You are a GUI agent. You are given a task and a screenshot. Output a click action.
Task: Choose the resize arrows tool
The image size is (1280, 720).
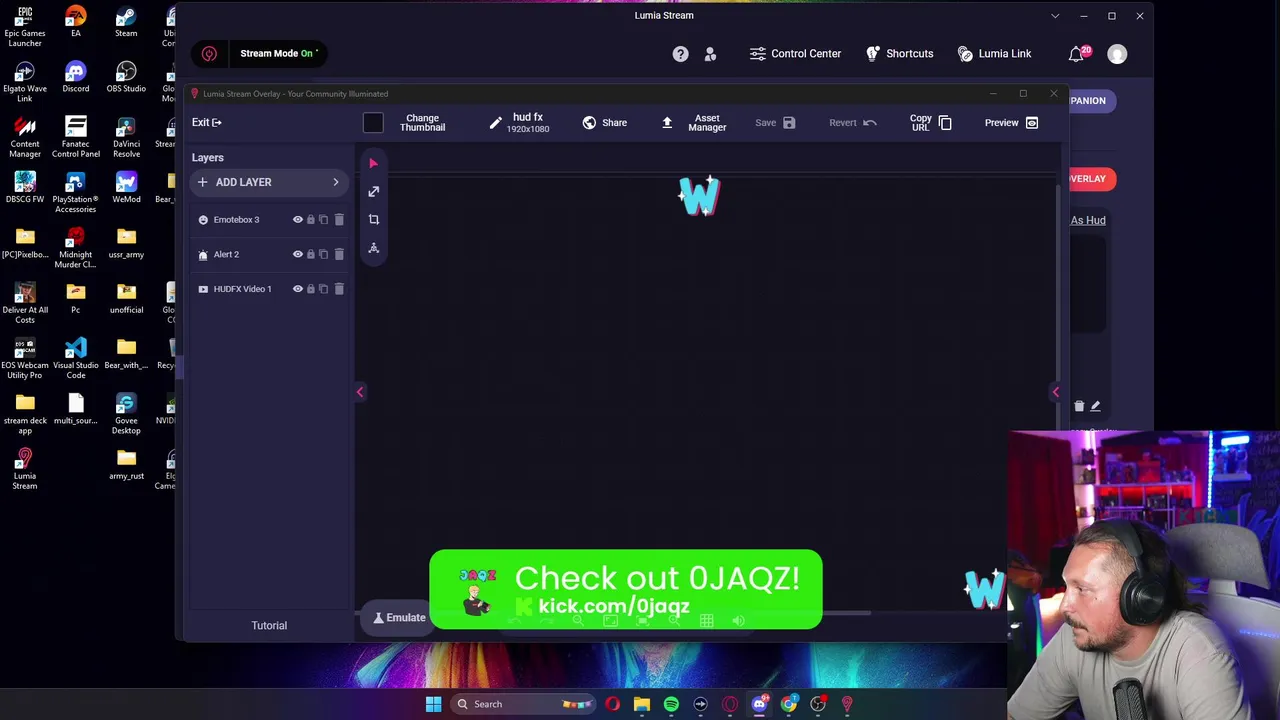coord(373,191)
